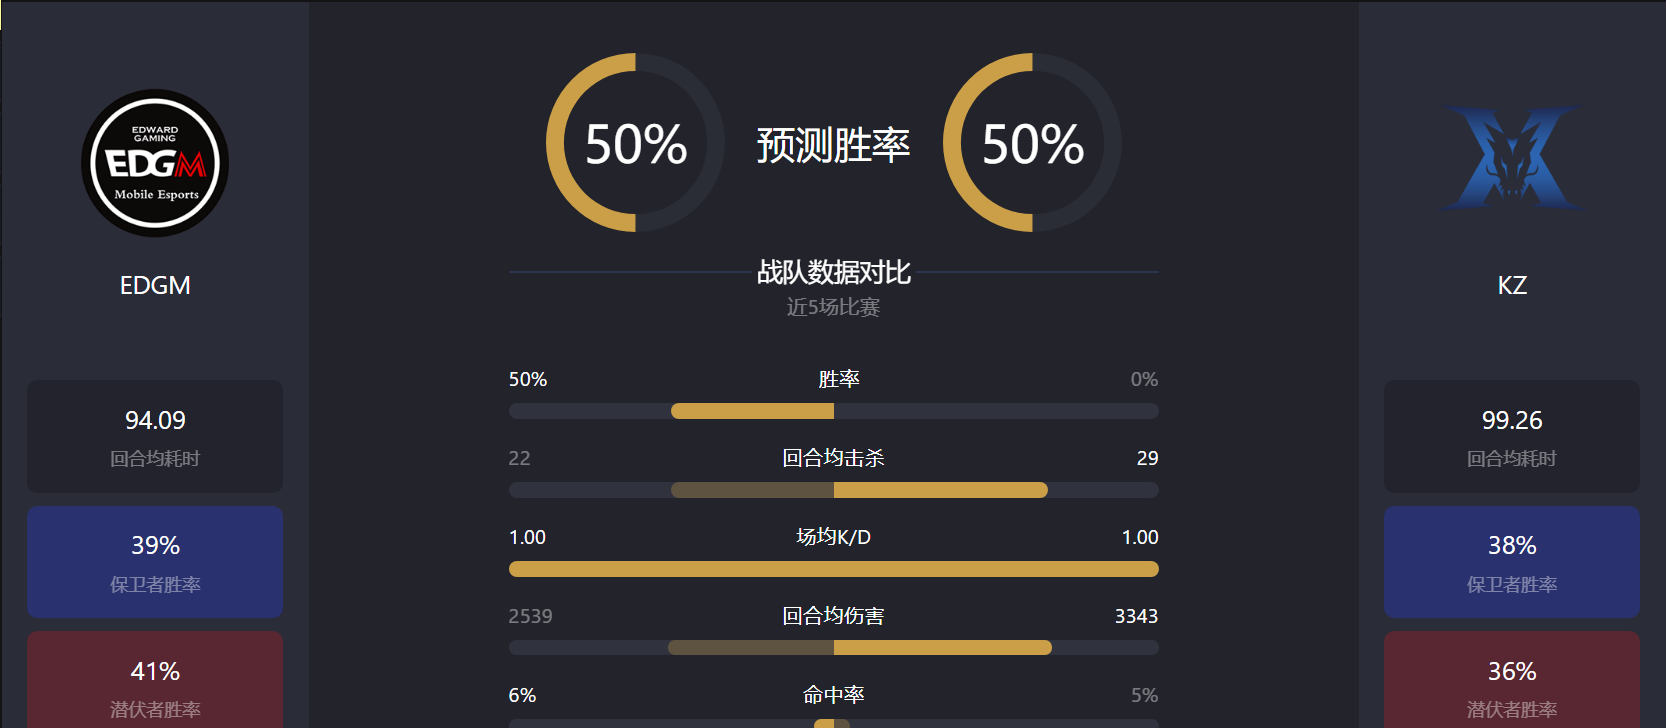Click the 胜率 comparison bar

click(834, 411)
